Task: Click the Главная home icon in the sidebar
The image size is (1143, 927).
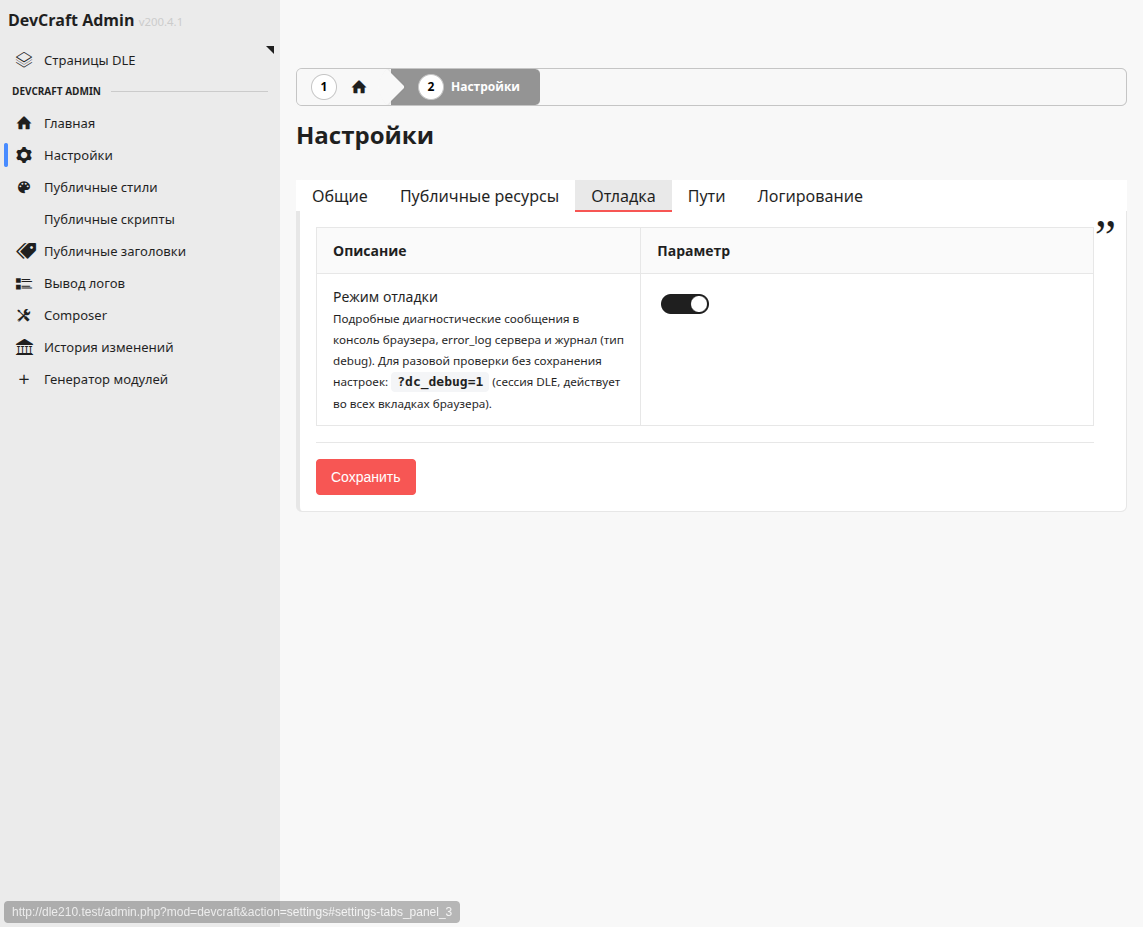Action: click(x=24, y=123)
